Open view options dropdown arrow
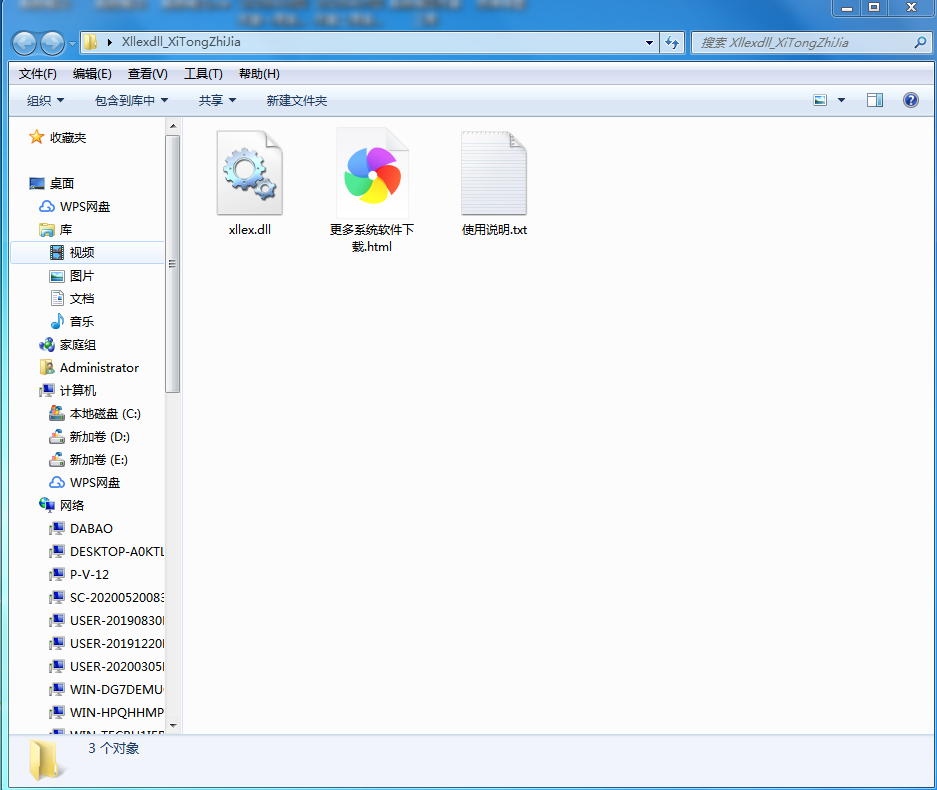 (x=841, y=100)
